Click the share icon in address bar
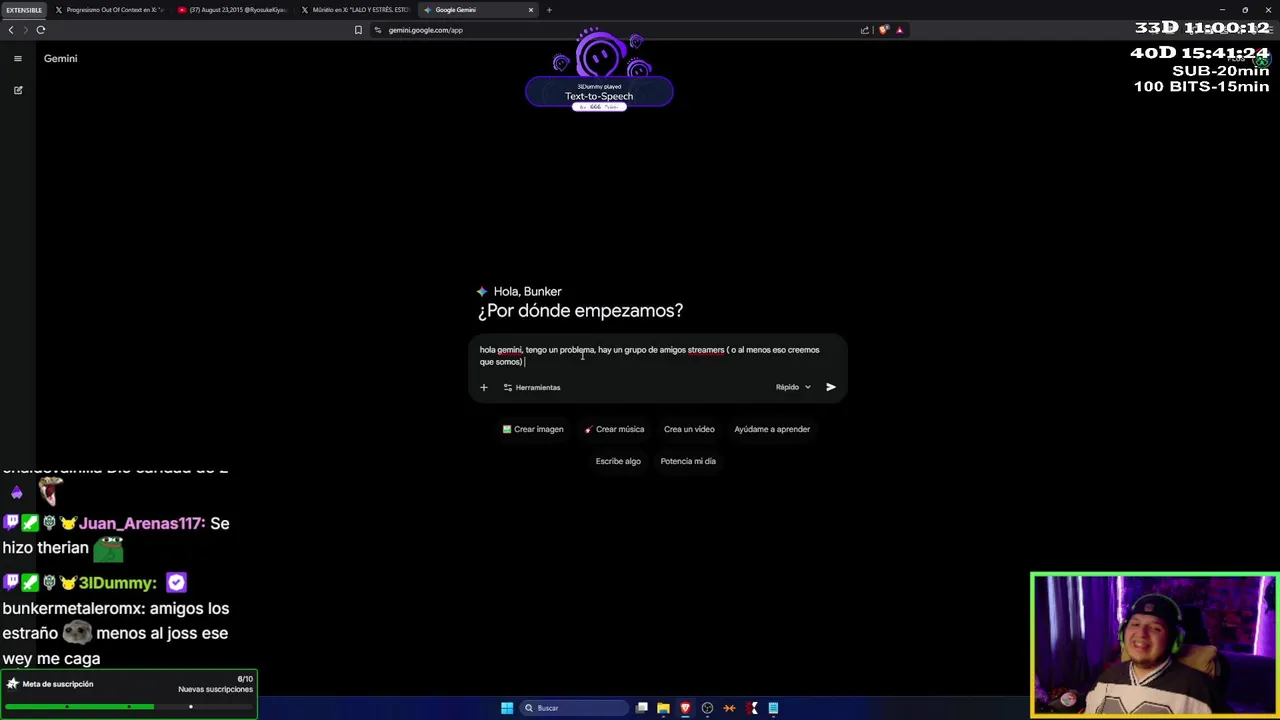Image resolution: width=1280 pixels, height=720 pixels. (x=865, y=30)
